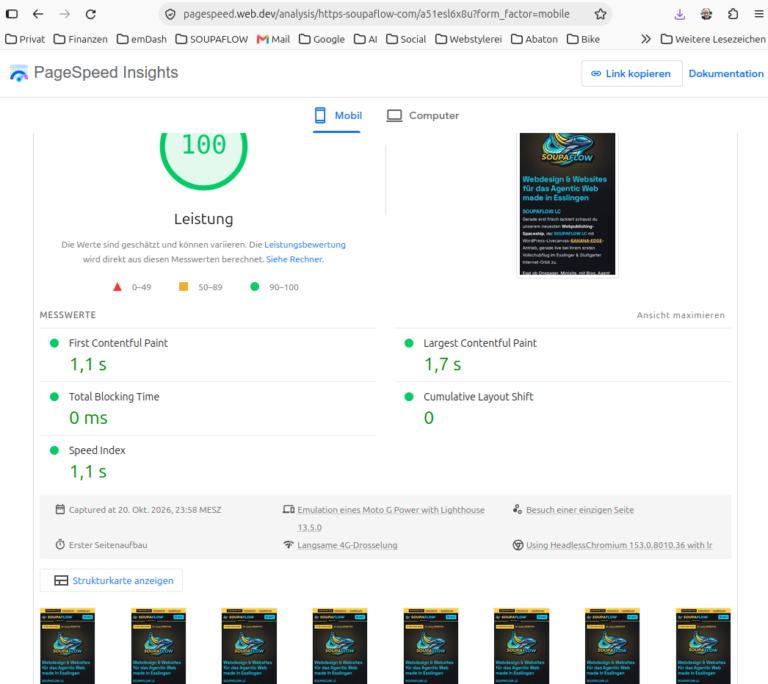Click the Speed Index metric
Viewport: 768px width, 684px height.
pos(208,462)
